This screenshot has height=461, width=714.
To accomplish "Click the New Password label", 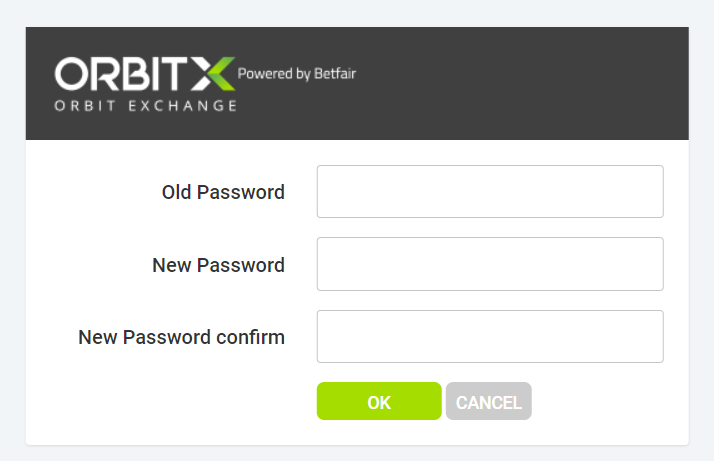I will coord(219,265).
